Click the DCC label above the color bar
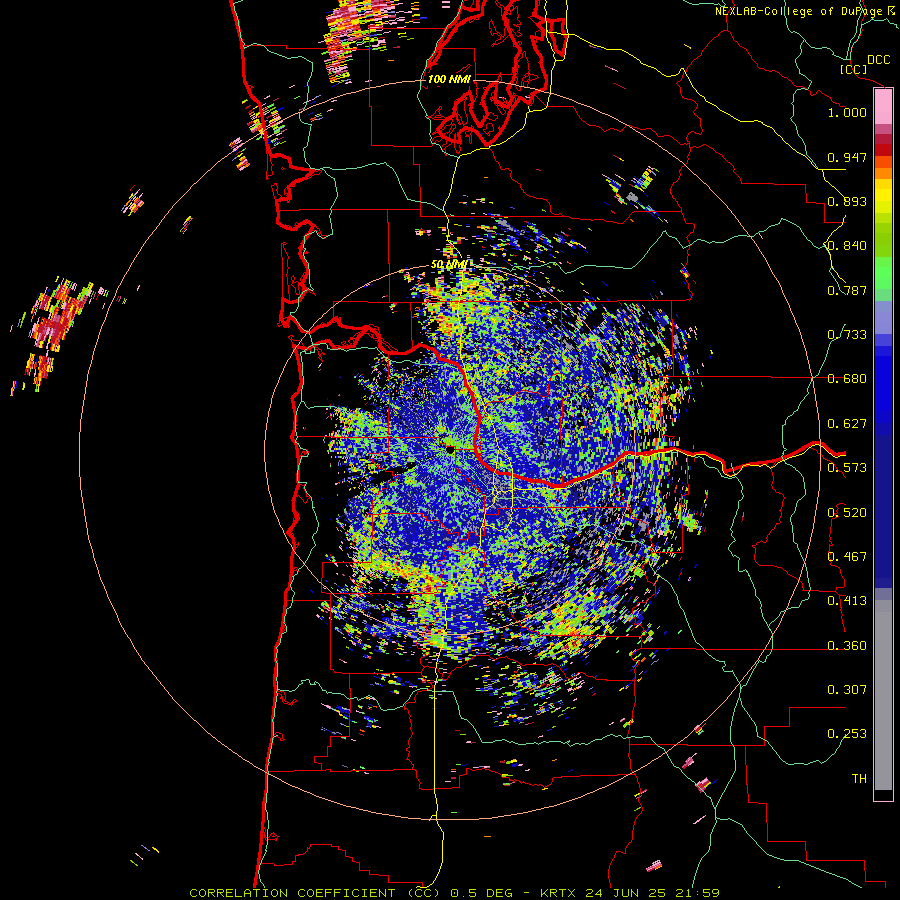Screen dimensions: 900x900 tap(878, 60)
